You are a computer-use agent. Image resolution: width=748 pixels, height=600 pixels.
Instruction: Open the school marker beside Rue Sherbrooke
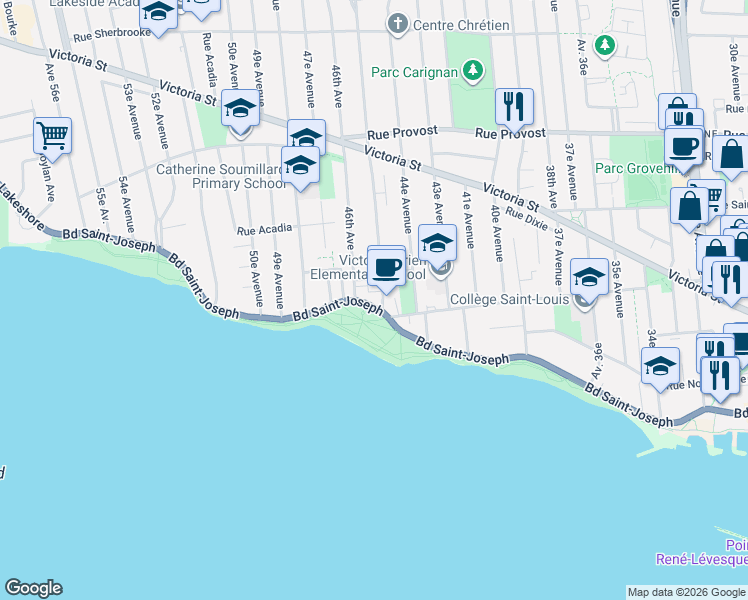158,14
